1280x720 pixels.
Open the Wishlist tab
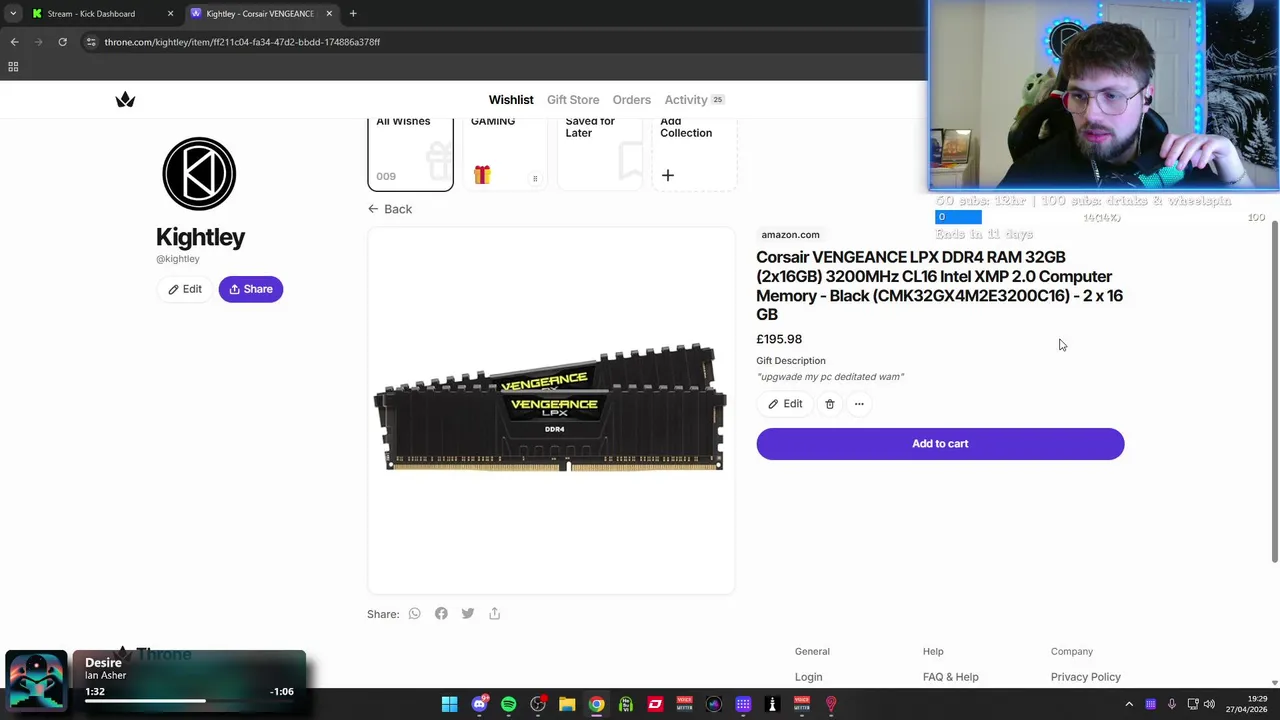[x=511, y=100]
